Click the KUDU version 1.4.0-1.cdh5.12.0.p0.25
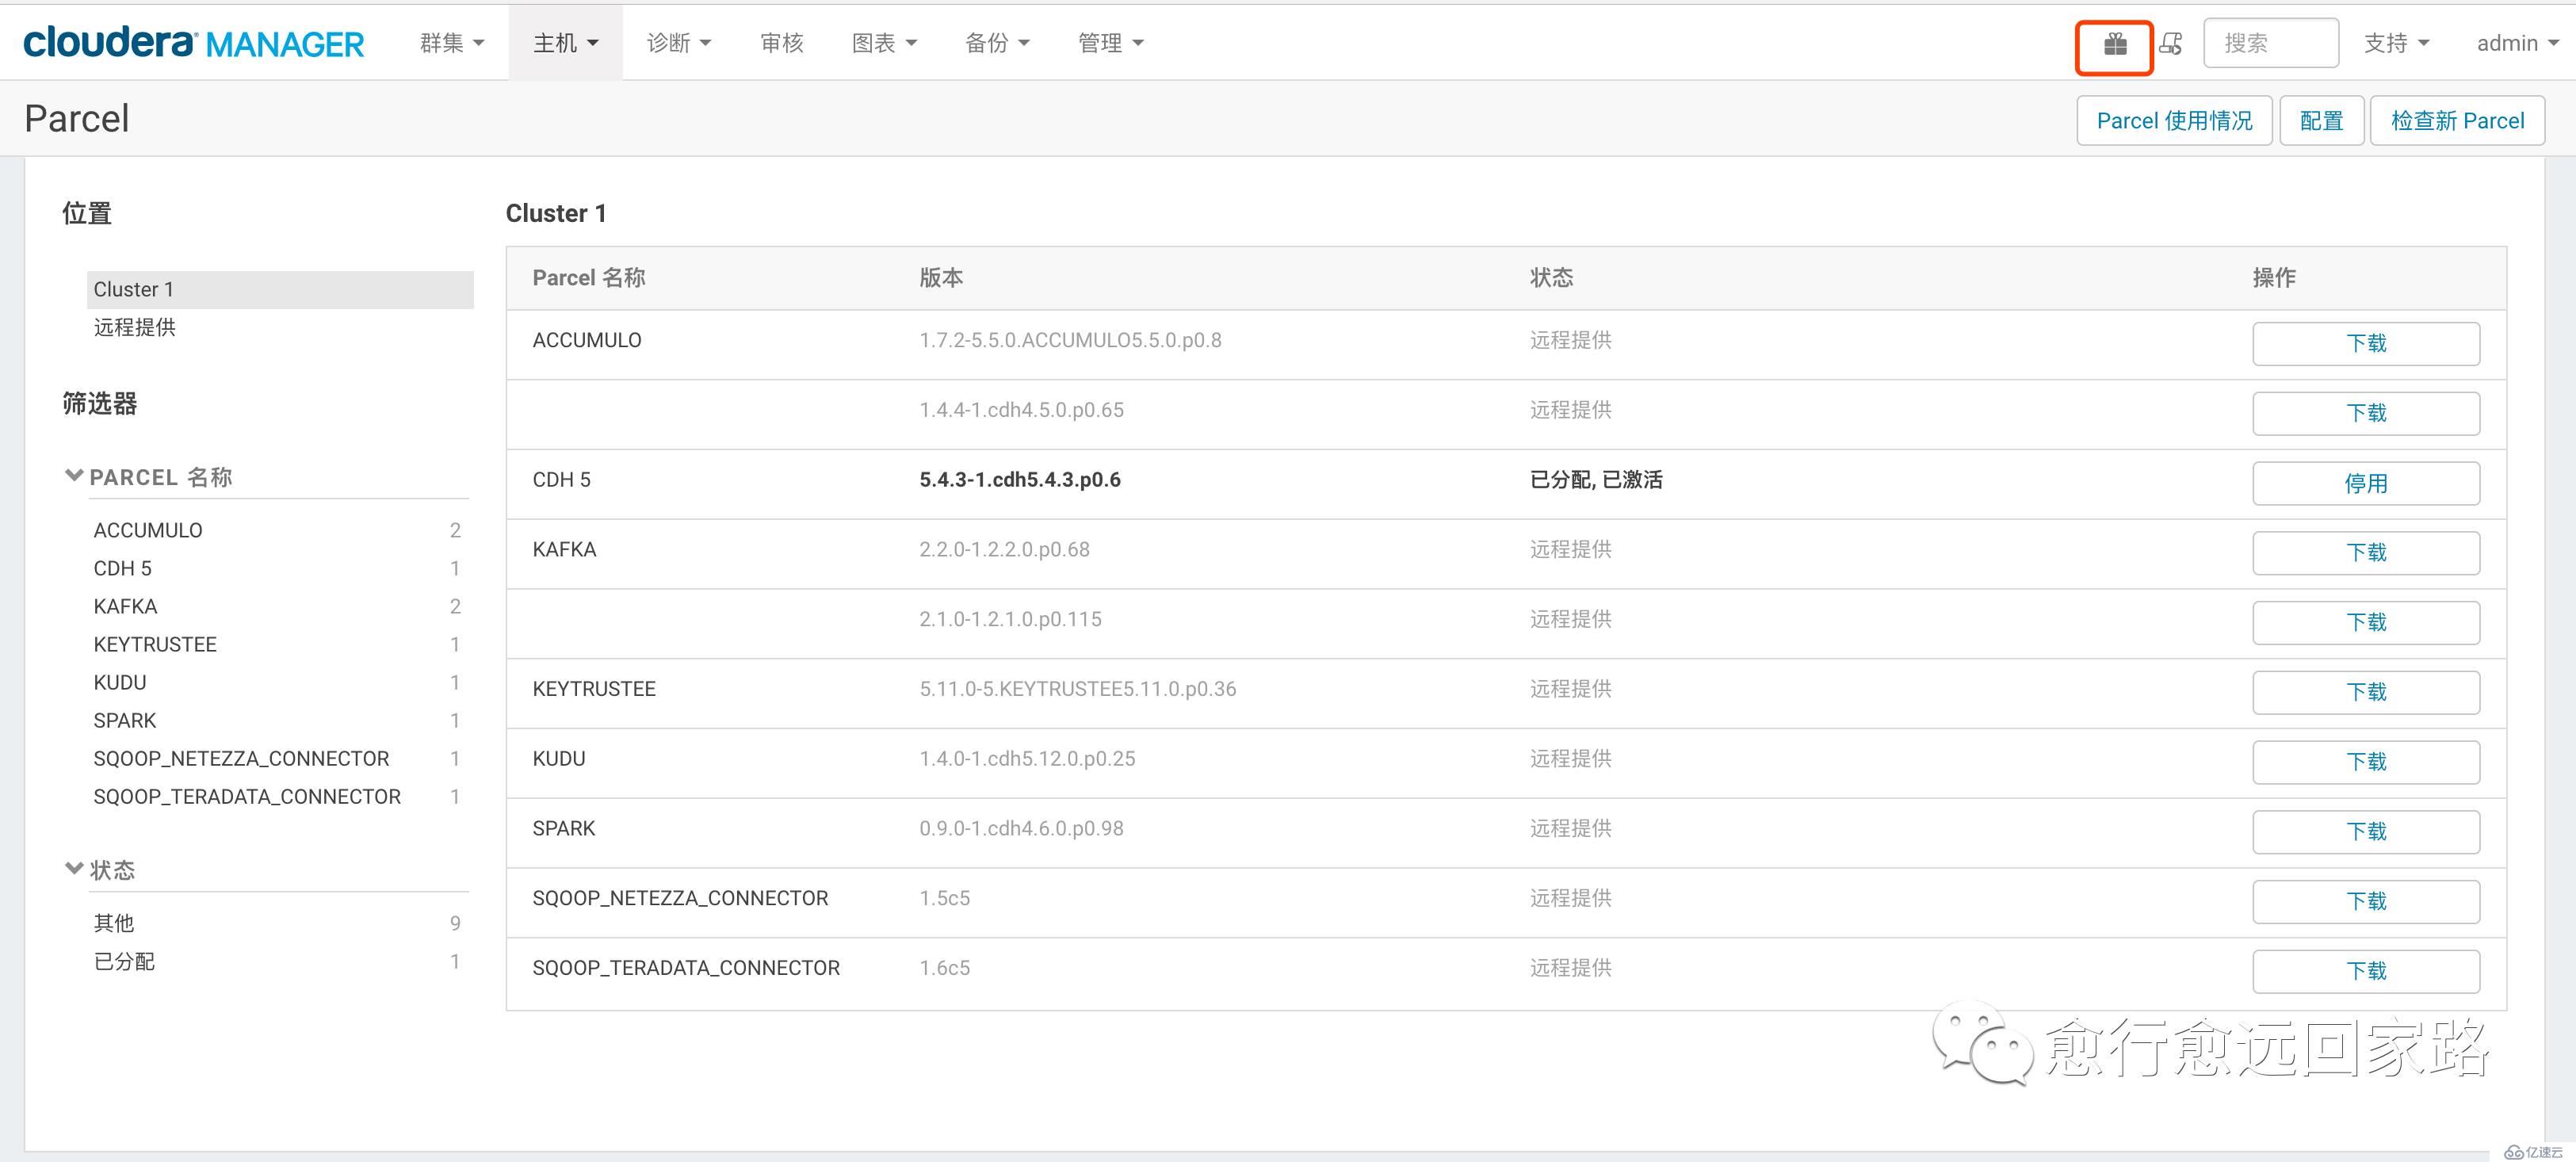 pos(1027,759)
